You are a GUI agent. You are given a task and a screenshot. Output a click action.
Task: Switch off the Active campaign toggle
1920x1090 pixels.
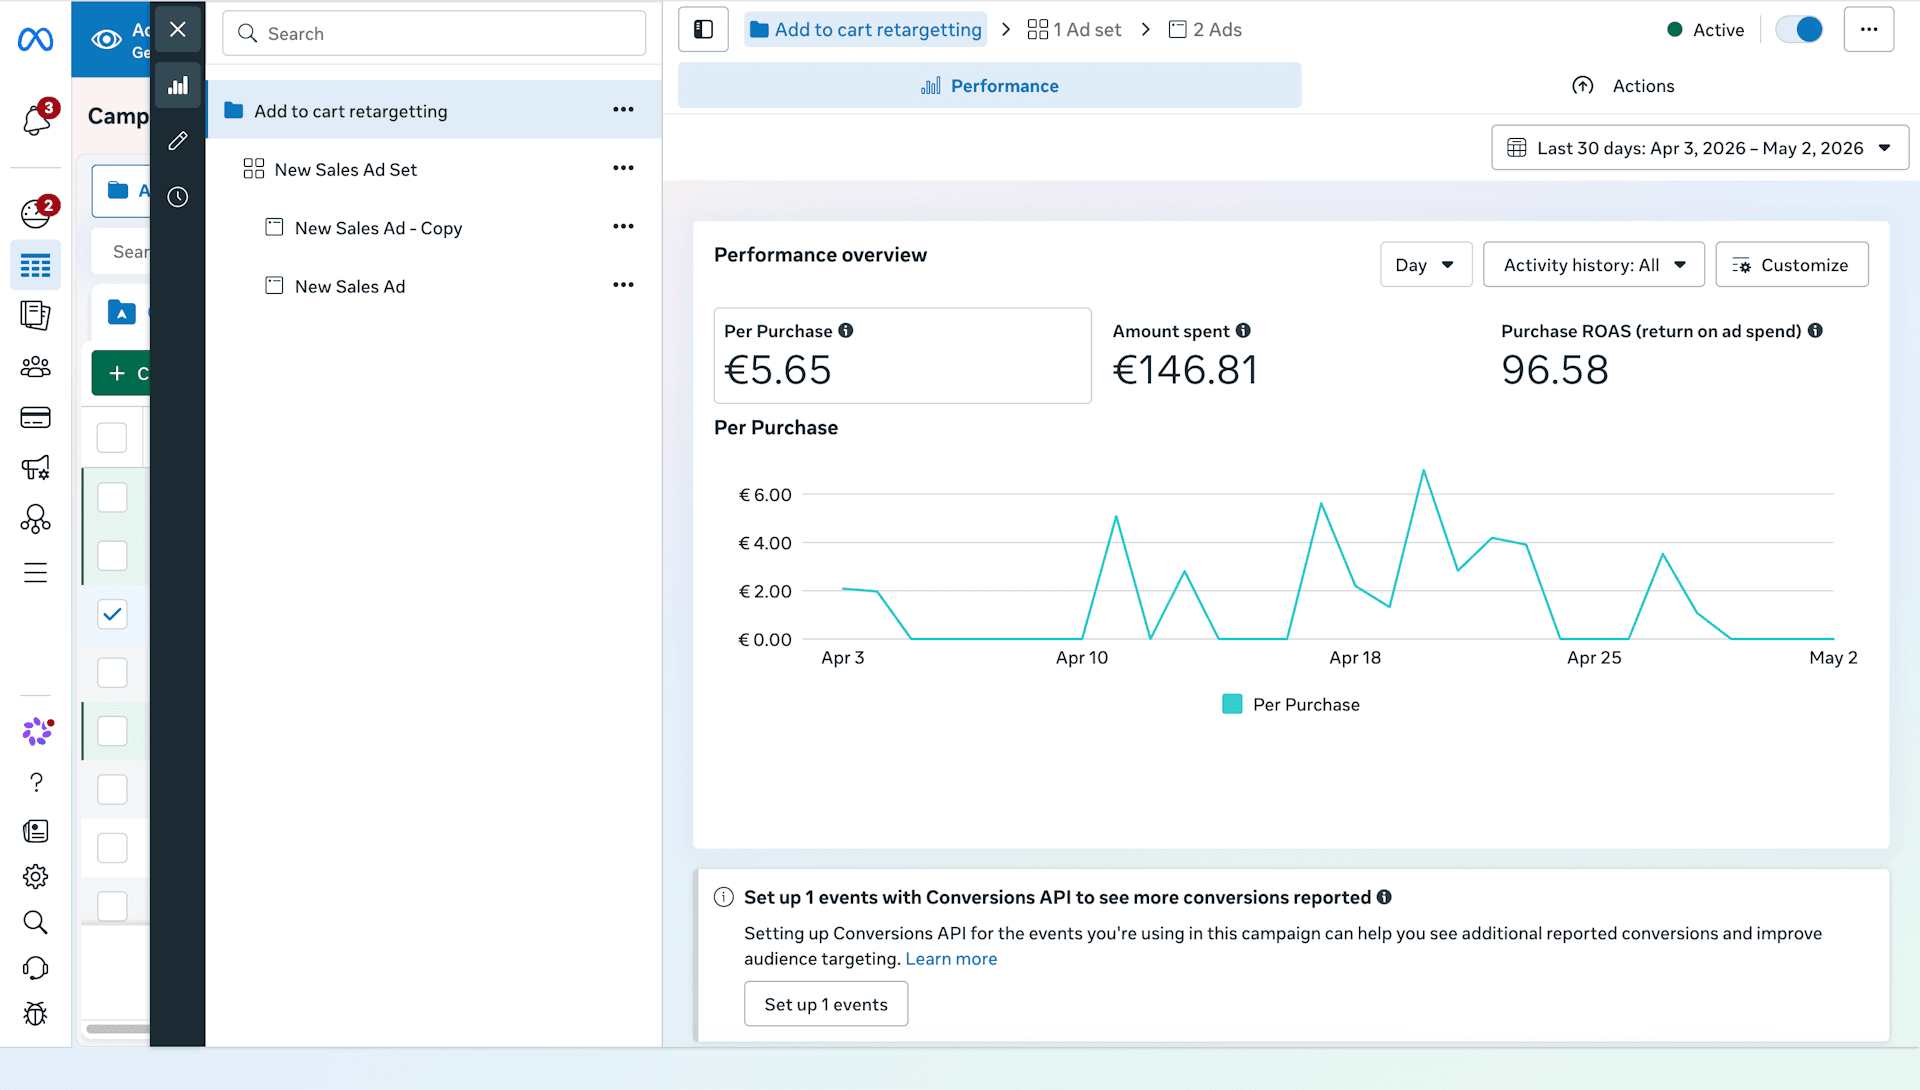pyautogui.click(x=1799, y=29)
